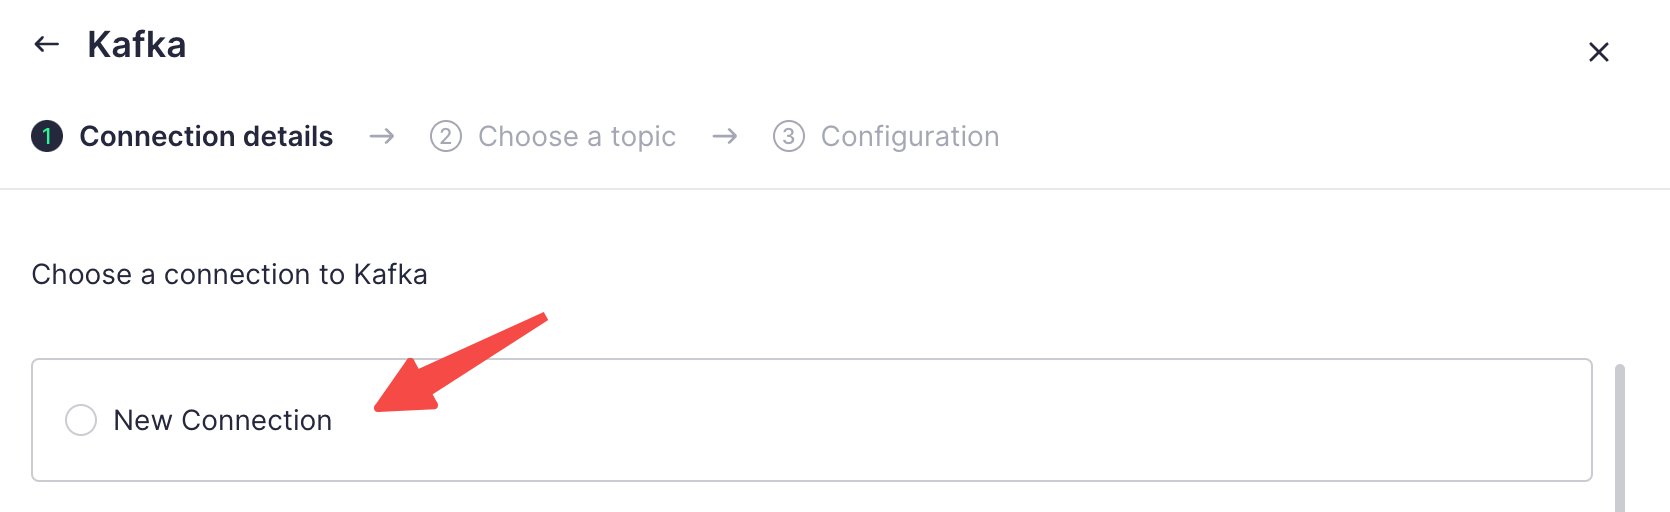Click the step 3 circled number icon
This screenshot has height=512, width=1670.
(x=789, y=136)
